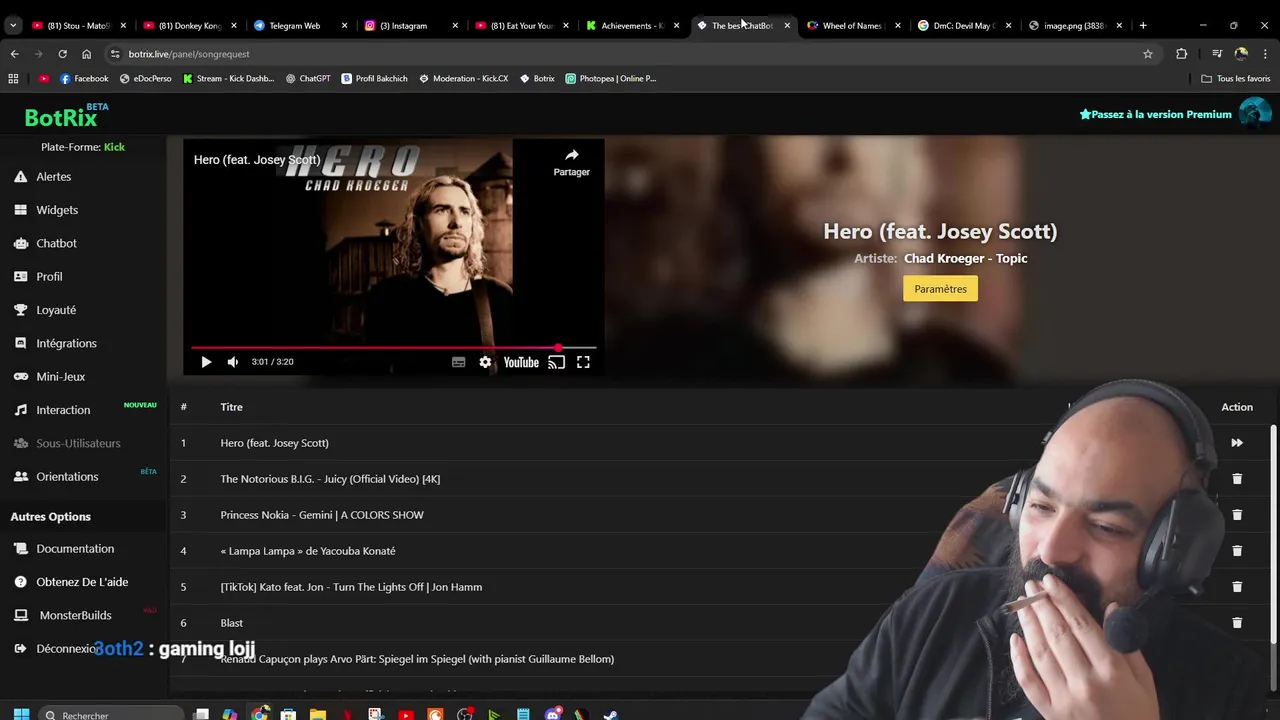The image size is (1280, 720).
Task: Open Steam from the taskbar
Action: coord(610,715)
